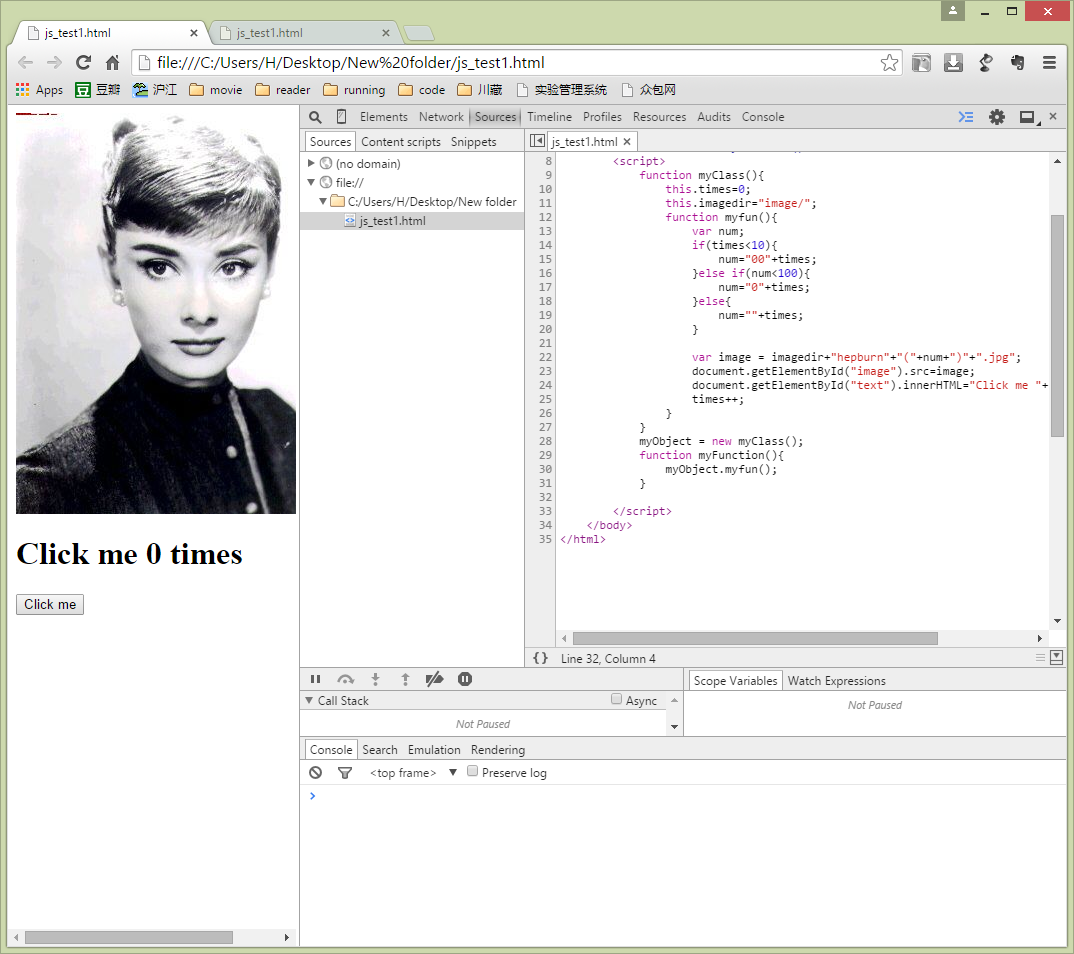Open the Apps grid shortcut
1074x954 pixels.
pos(39,90)
